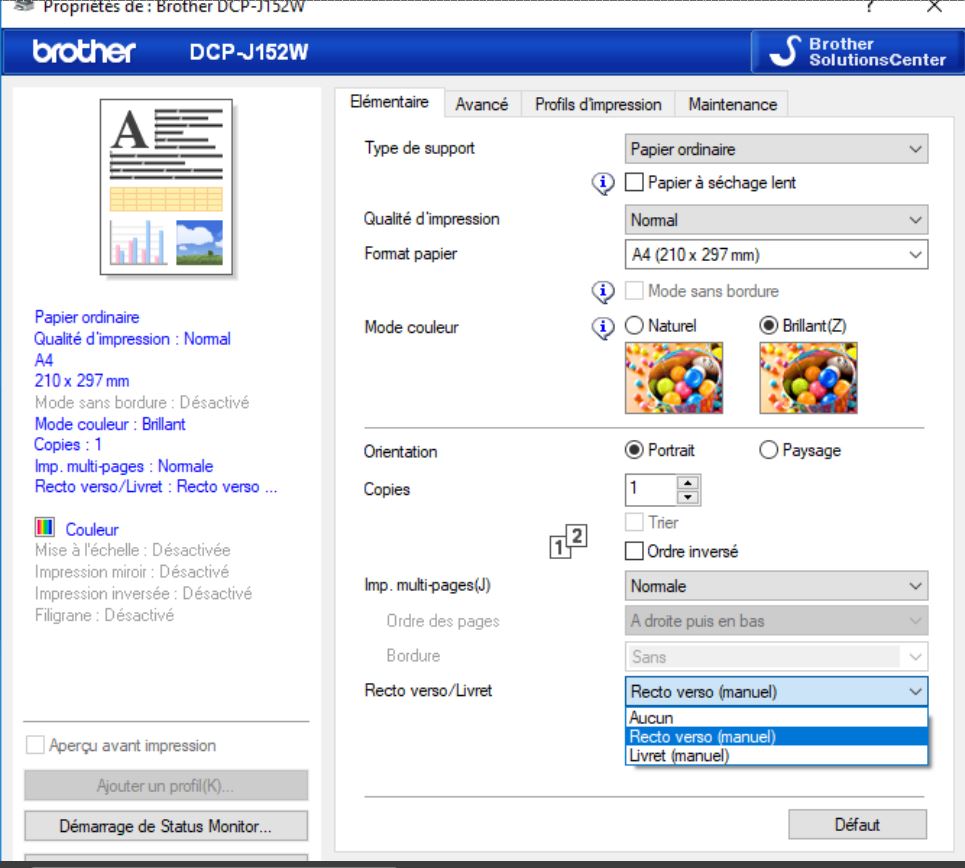The width and height of the screenshot is (965, 868).
Task: Click the info icon next to Mode couleur
Action: tap(603, 328)
